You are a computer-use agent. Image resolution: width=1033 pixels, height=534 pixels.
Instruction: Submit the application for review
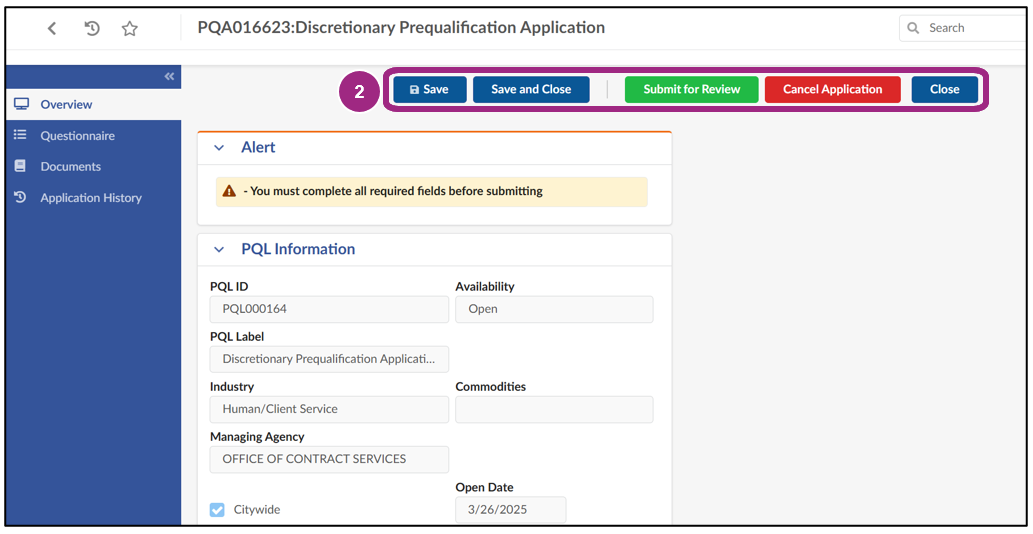(x=691, y=90)
